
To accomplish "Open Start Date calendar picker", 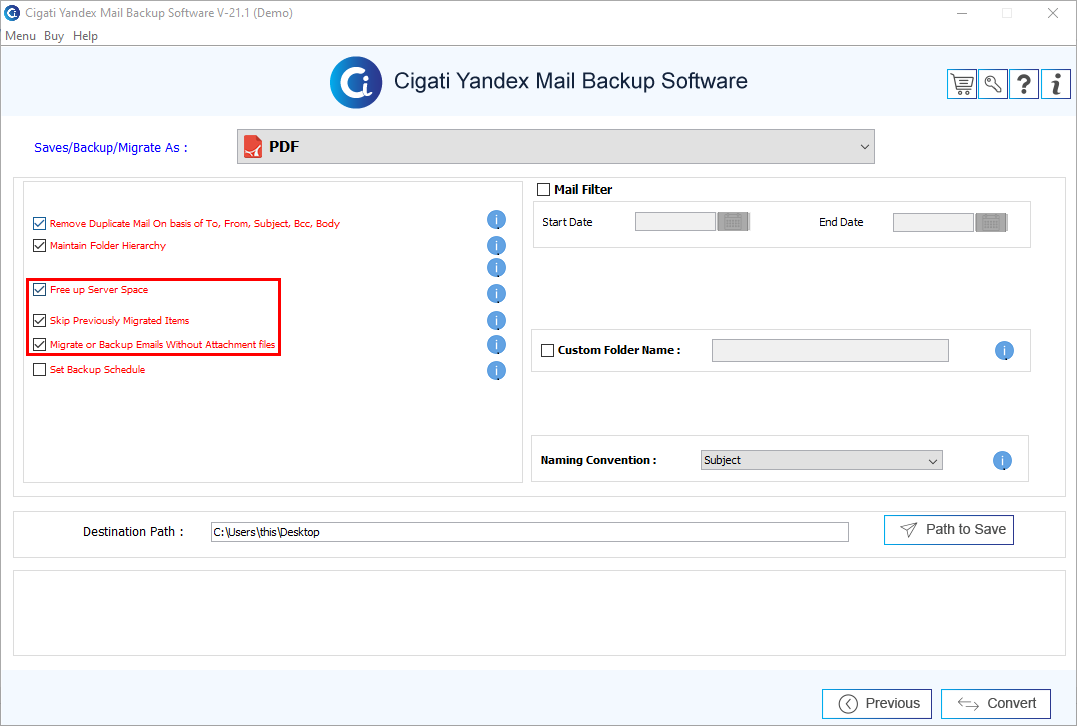I will 734,222.
